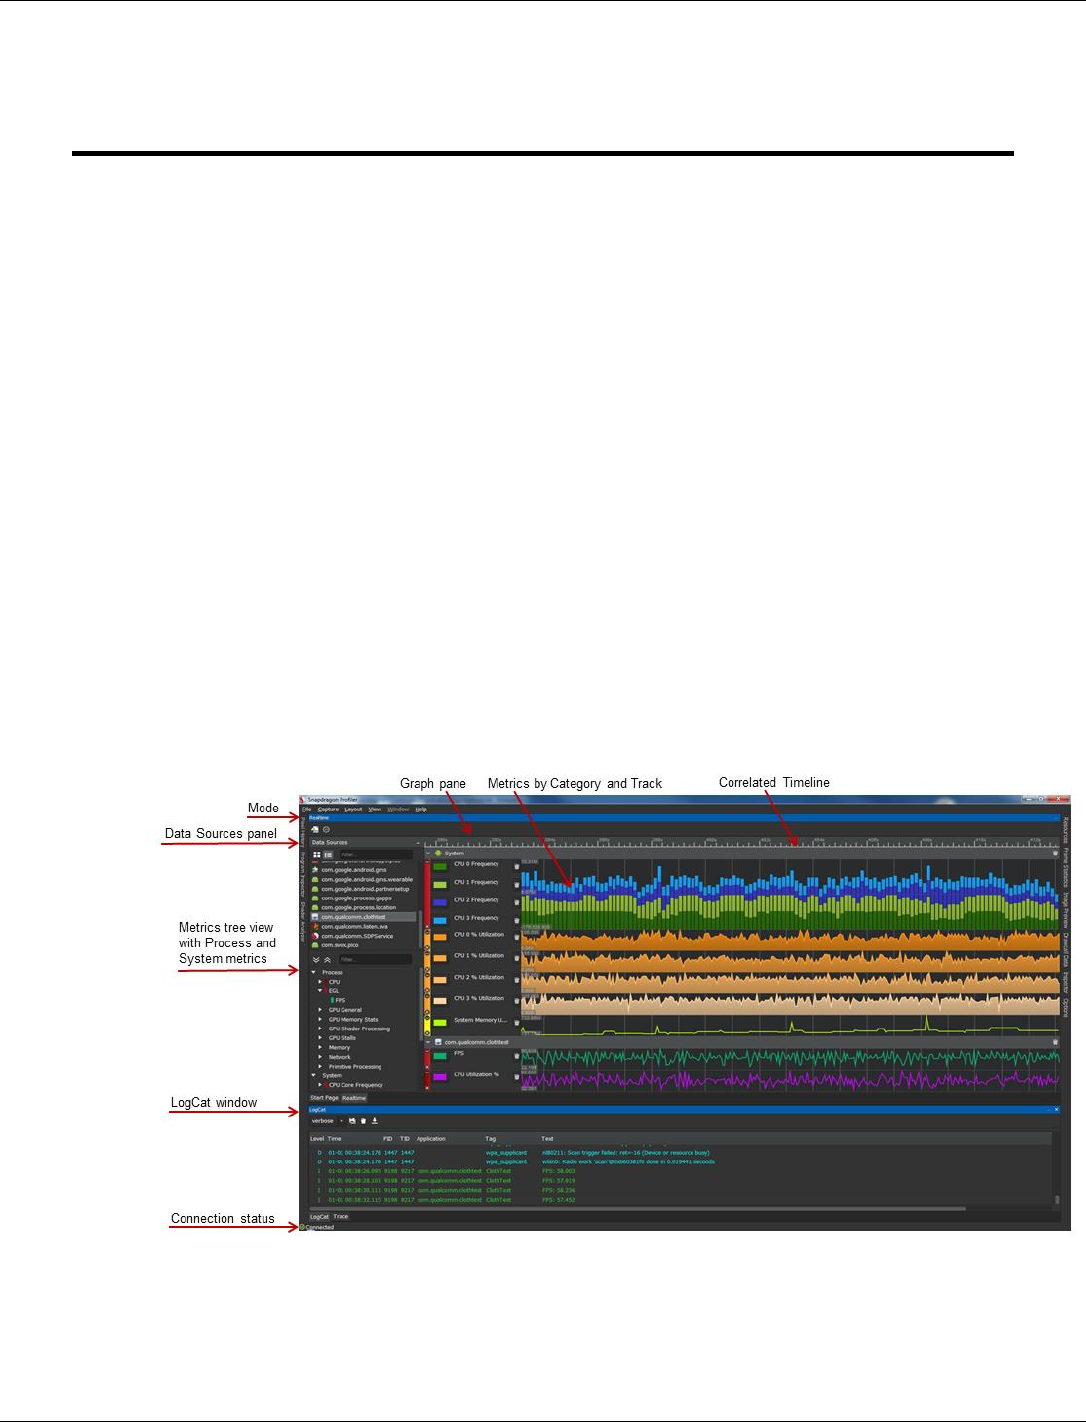Switch to the Realtime tab beside Start Page
The width and height of the screenshot is (1086, 1422).
tap(354, 1098)
